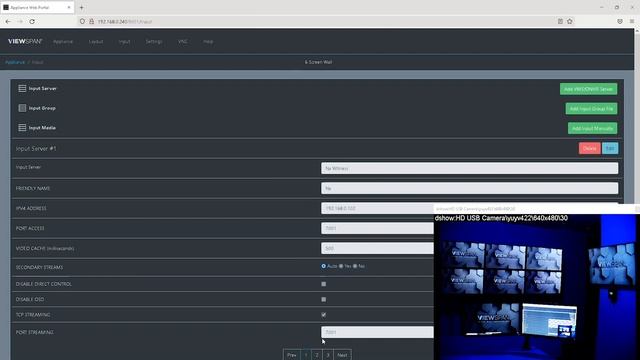Click the dshow:HD USB Camera overlay caption
640x360 pixels.
(501, 218)
